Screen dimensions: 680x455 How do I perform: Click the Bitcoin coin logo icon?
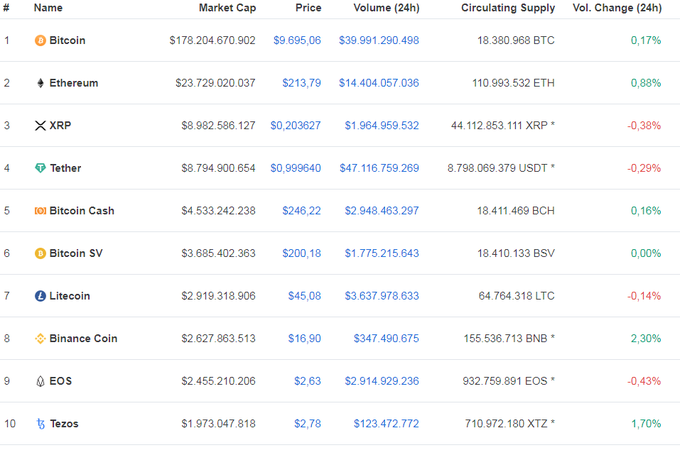(40, 40)
